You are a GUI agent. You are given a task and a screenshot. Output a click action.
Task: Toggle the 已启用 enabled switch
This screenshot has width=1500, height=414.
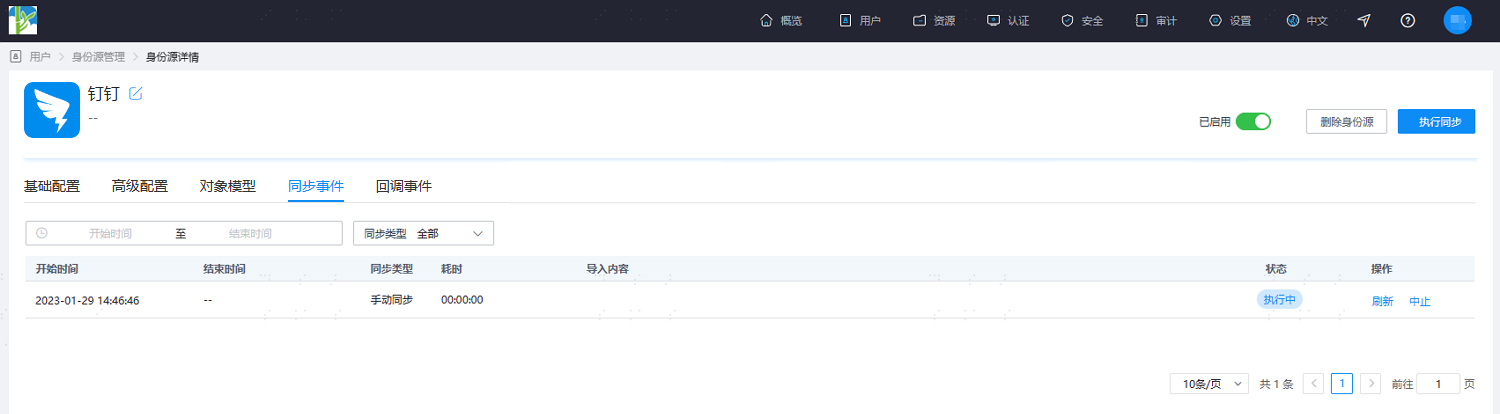[1253, 121]
